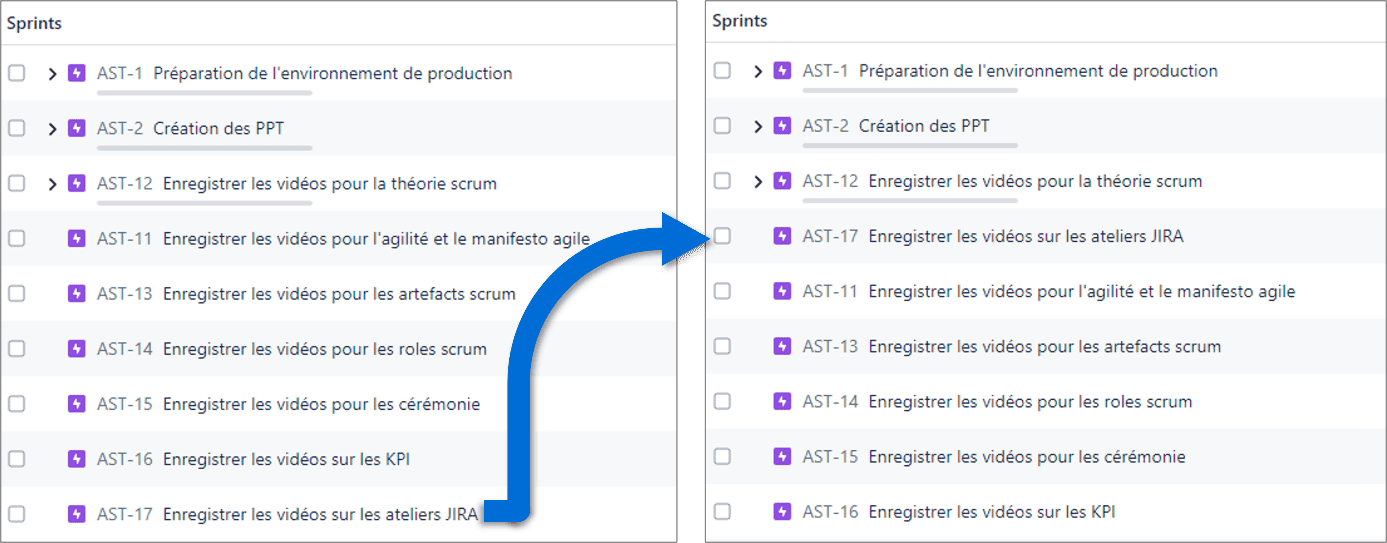
Task: Select AST-15 cérémonie row title in left panel
Action: 321,404
